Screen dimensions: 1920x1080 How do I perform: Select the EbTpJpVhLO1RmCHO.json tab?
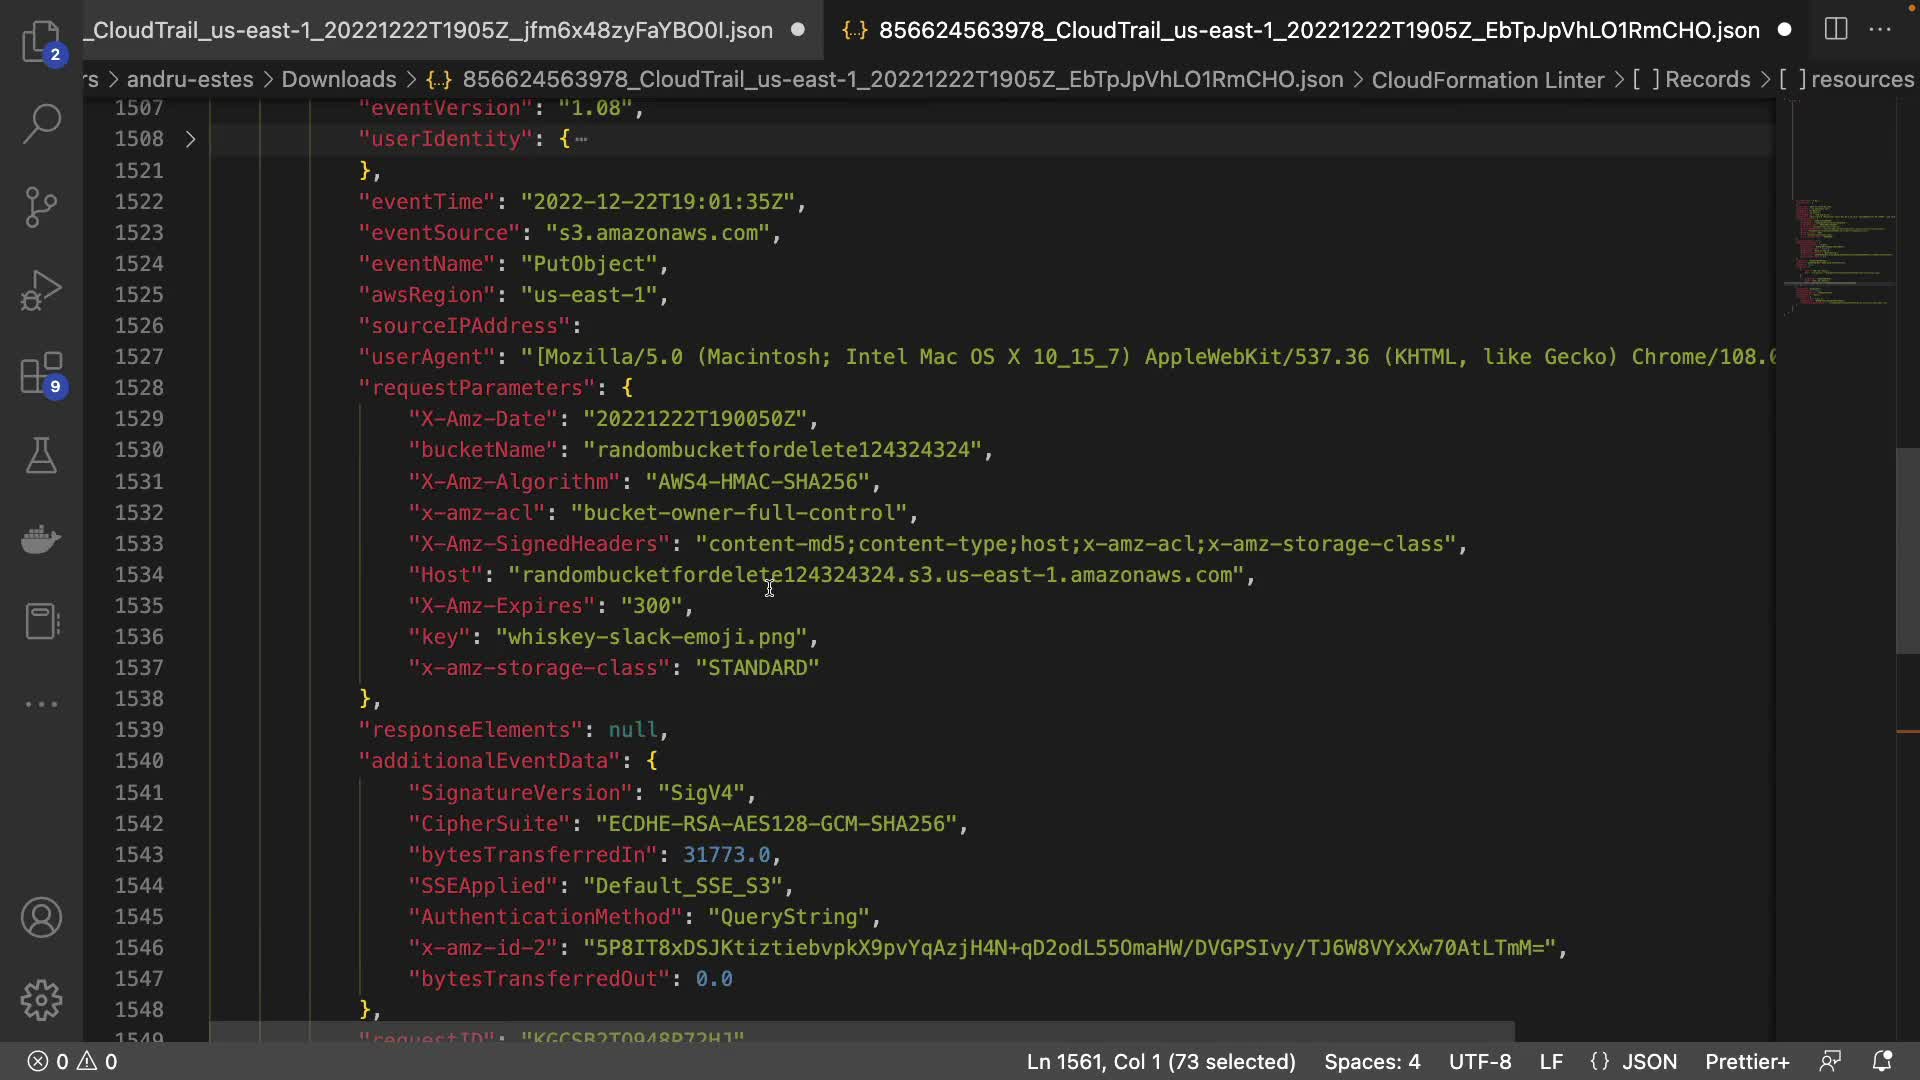1318,30
